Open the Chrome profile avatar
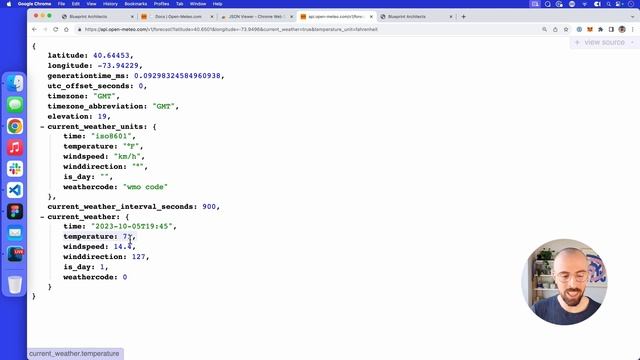 (x=622, y=29)
